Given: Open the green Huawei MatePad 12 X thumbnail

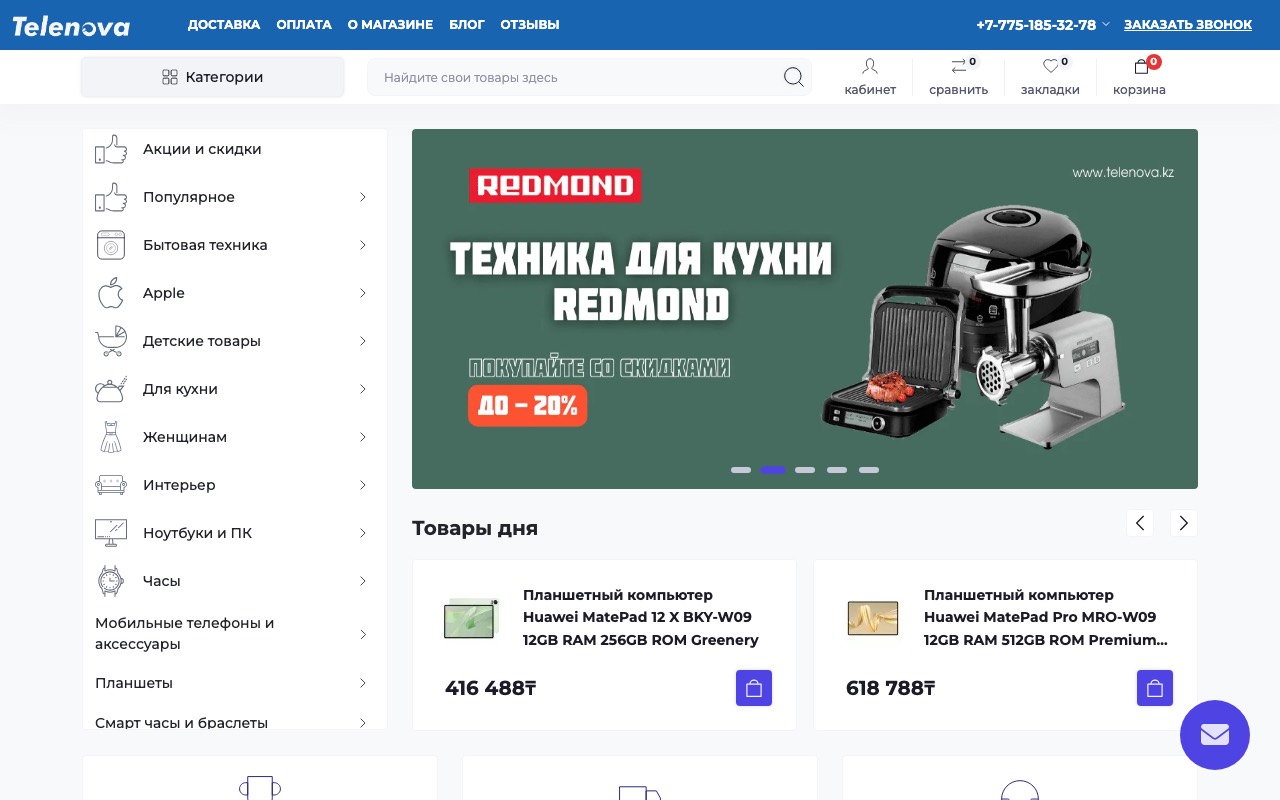Looking at the screenshot, I should coord(471,618).
